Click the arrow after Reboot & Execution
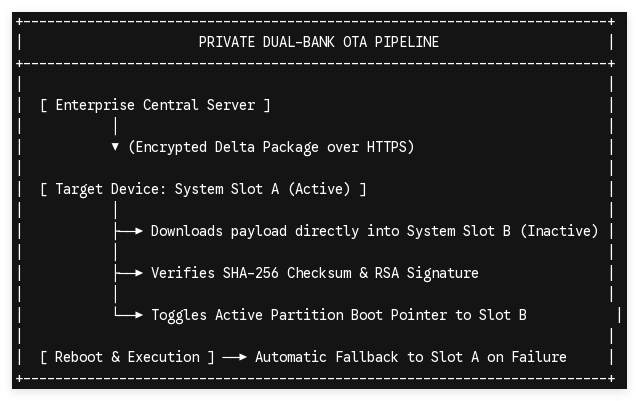 (x=234, y=357)
